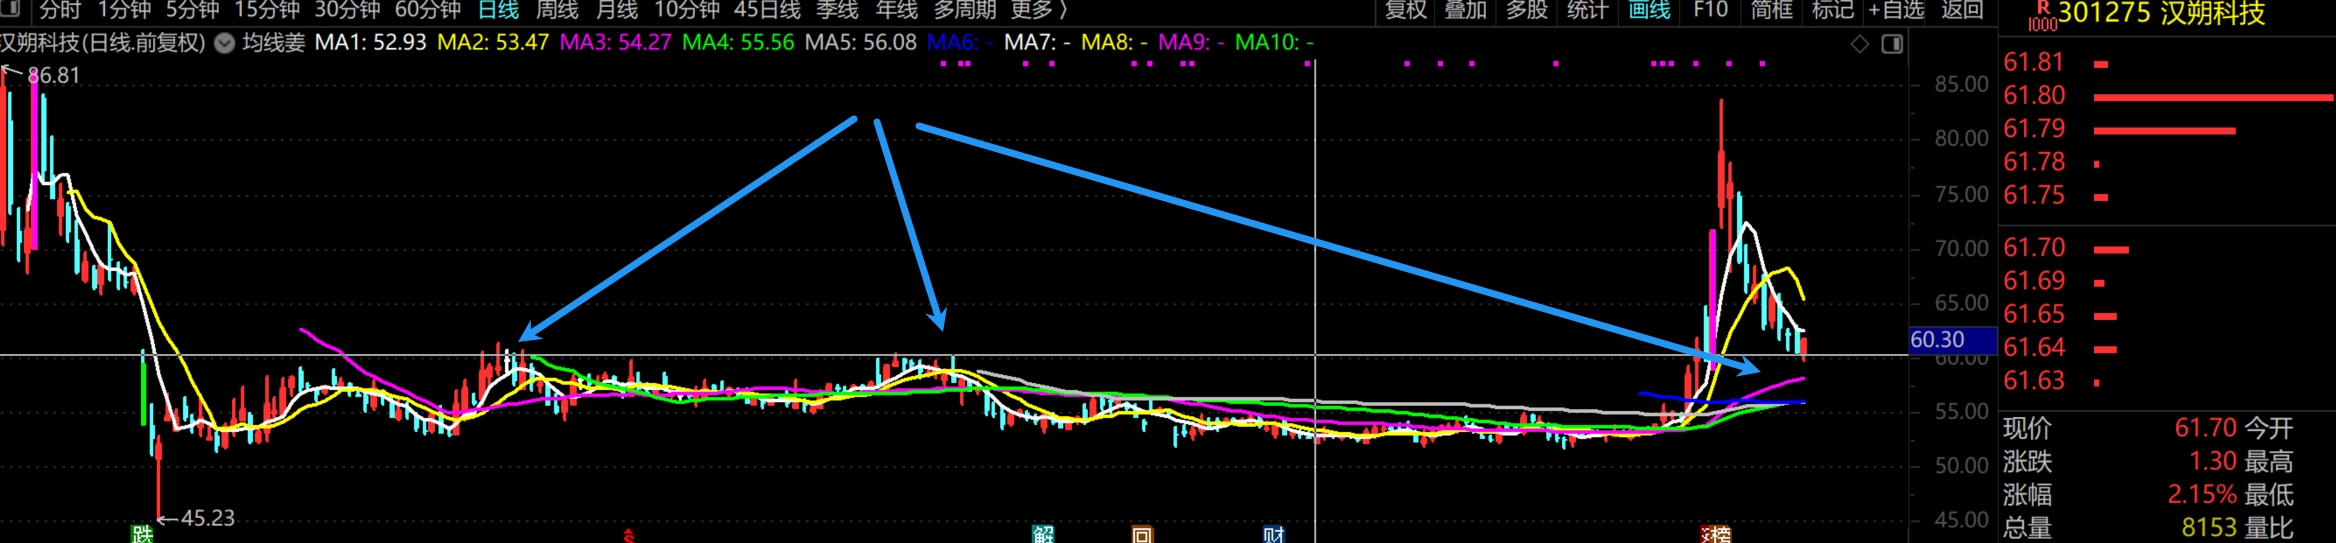Toggle the 画线 drawing tool
Viewport: 2336px width, 543px height.
click(1649, 10)
